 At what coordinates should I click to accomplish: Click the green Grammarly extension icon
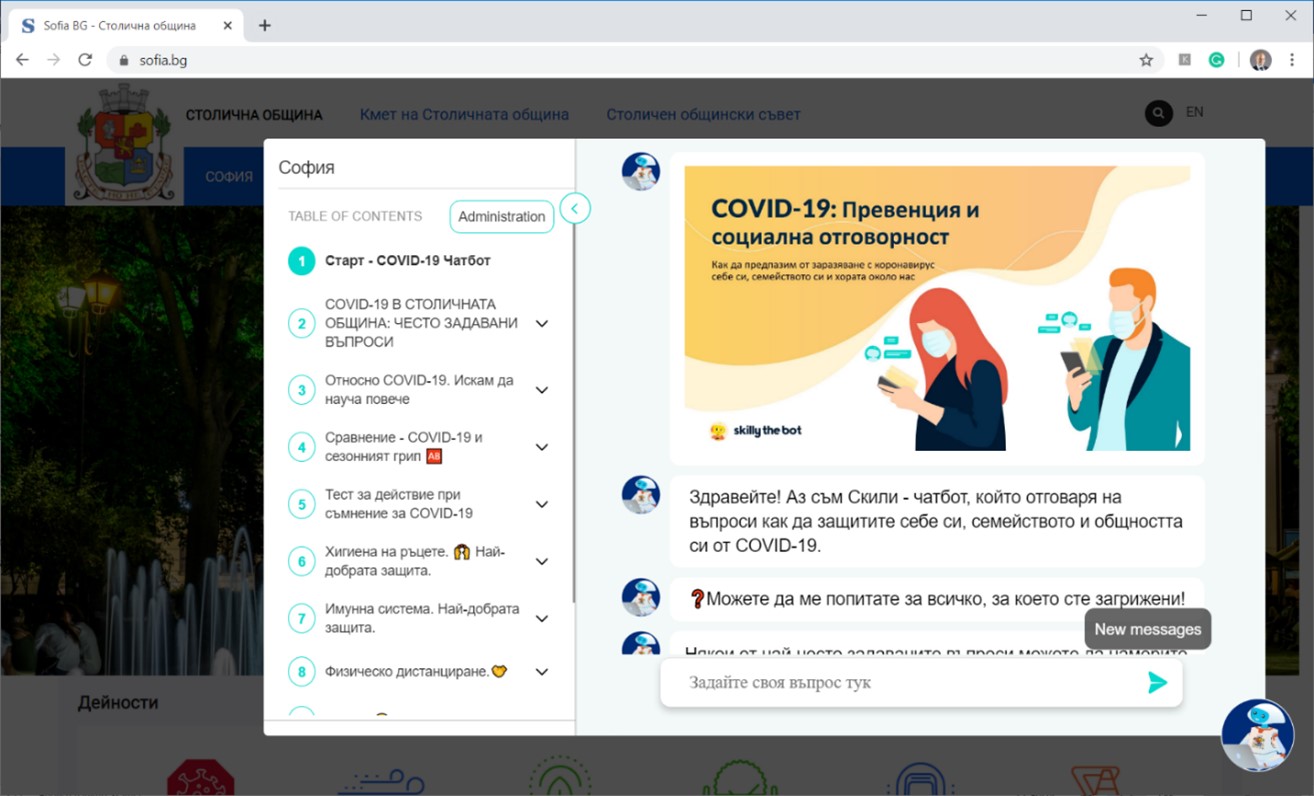pos(1217,60)
